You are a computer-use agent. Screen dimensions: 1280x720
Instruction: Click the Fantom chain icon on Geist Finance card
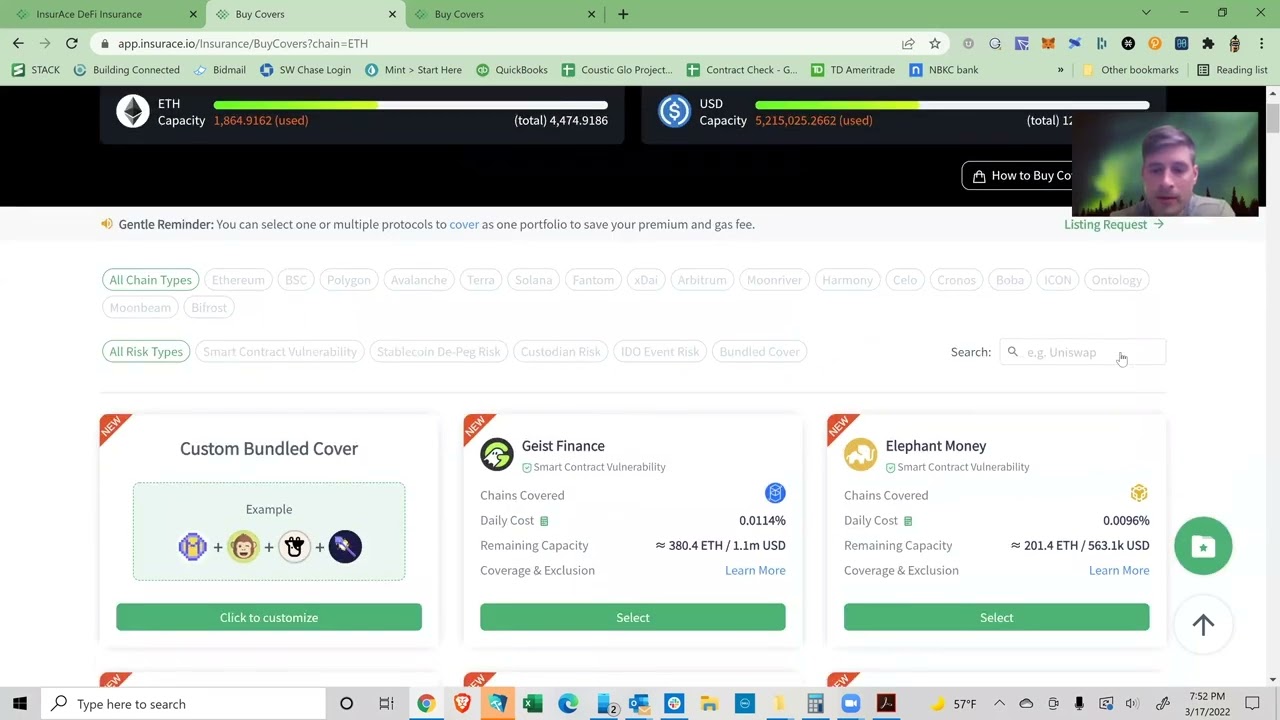point(775,493)
